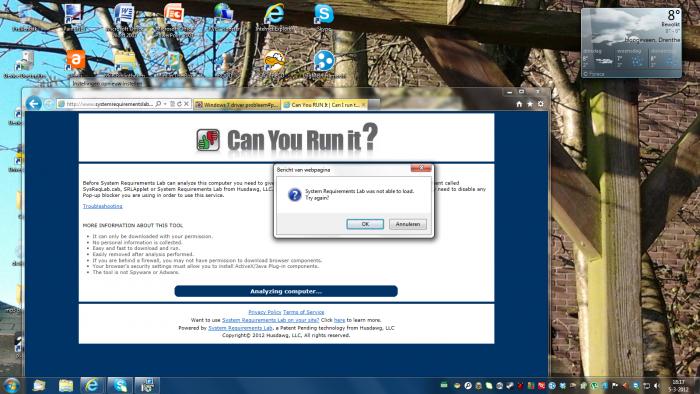The image size is (700, 394).
Task: Open the Troubleshooting link
Action: tap(102, 206)
